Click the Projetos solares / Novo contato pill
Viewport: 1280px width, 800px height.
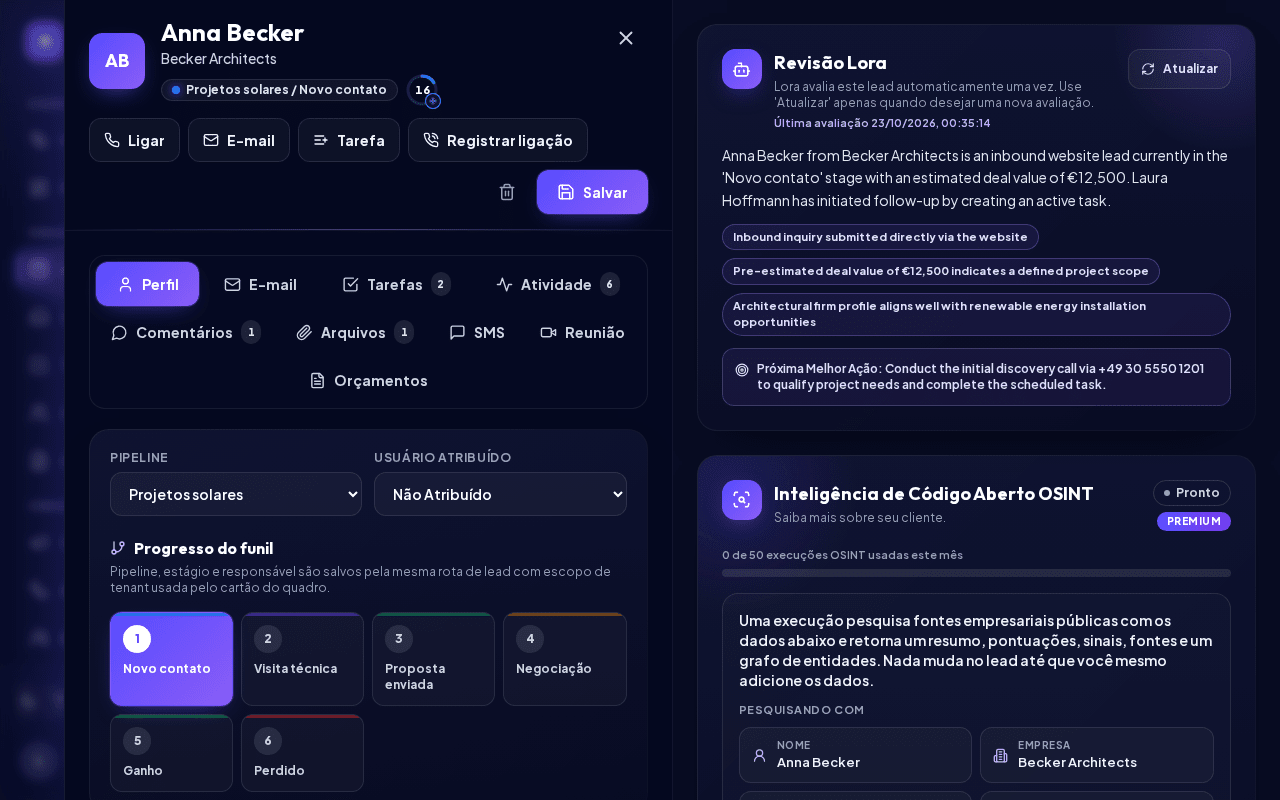[x=279, y=90]
